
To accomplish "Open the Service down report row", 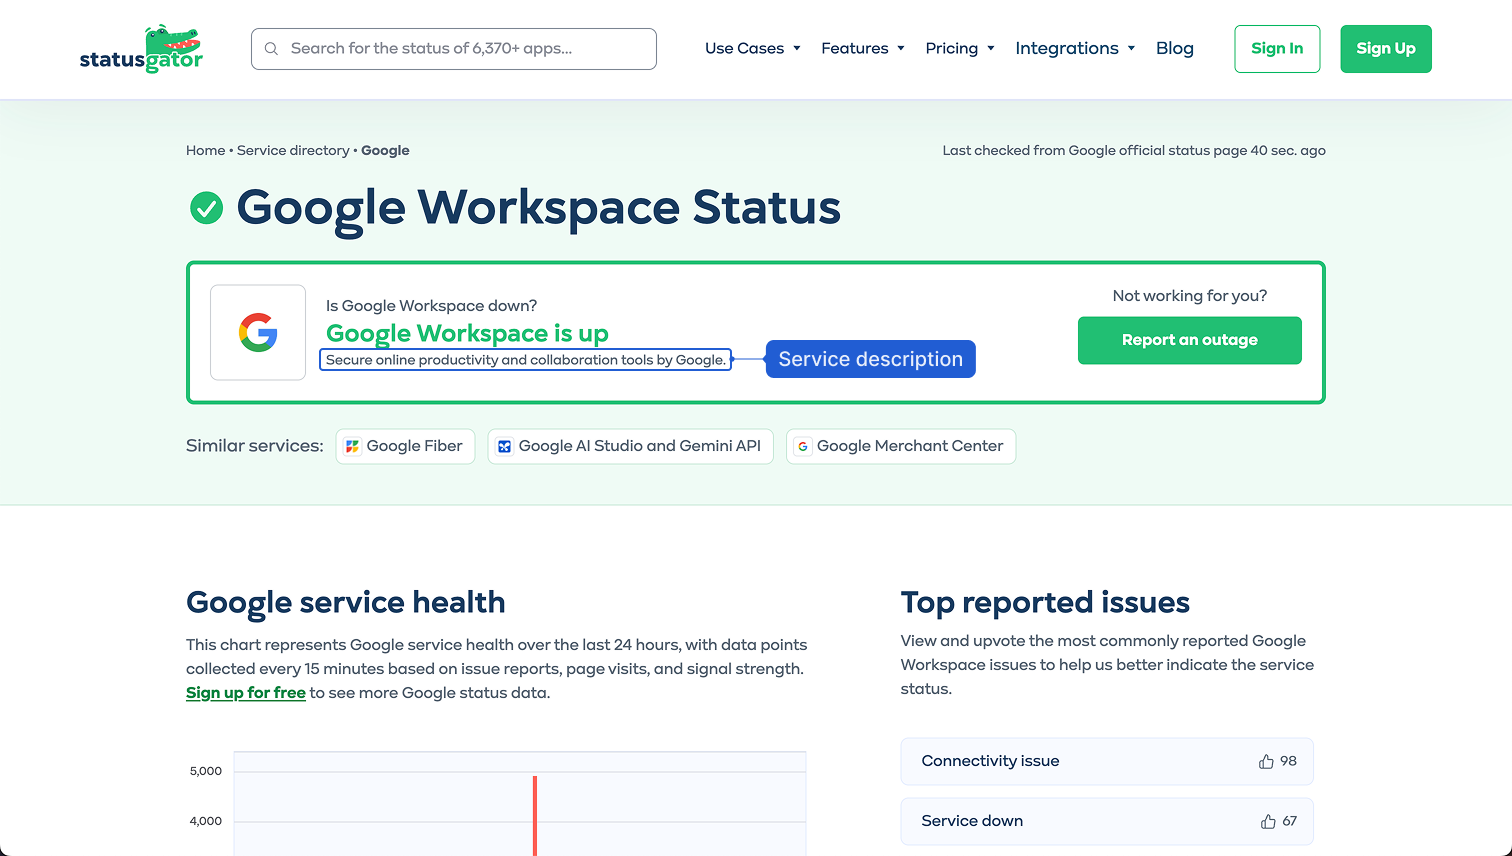I will click(x=1107, y=821).
